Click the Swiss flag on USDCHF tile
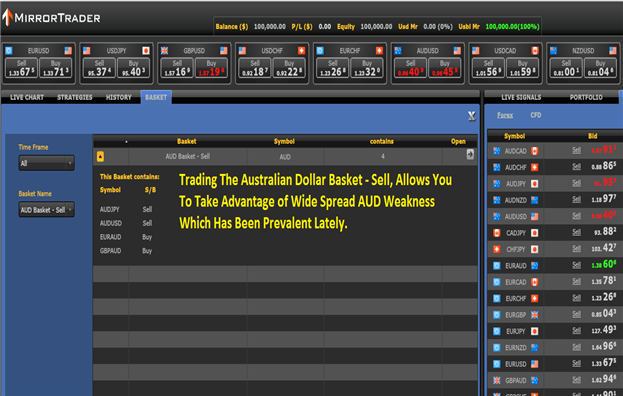Image resolution: width=623 pixels, height=396 pixels. tap(301, 50)
